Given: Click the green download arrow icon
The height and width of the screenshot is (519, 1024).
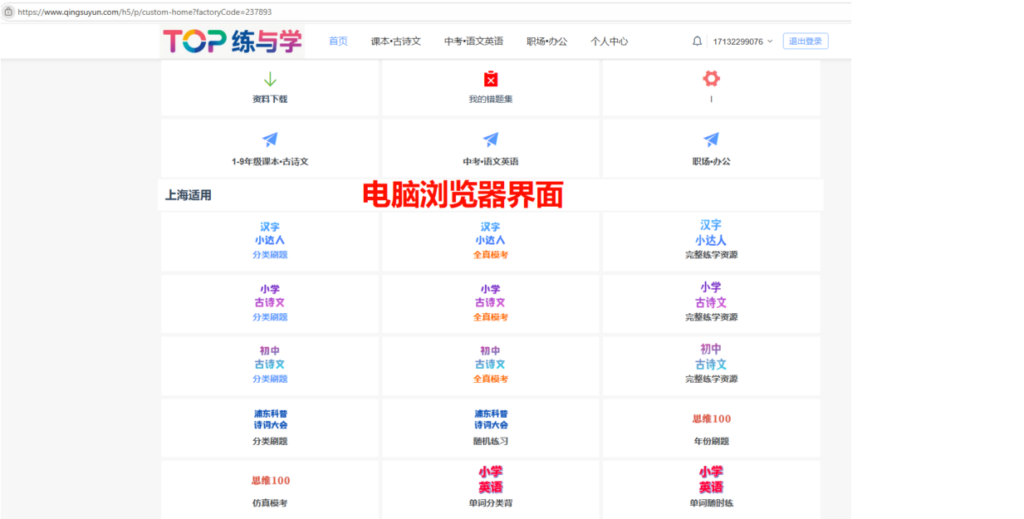Looking at the screenshot, I should coord(270,79).
